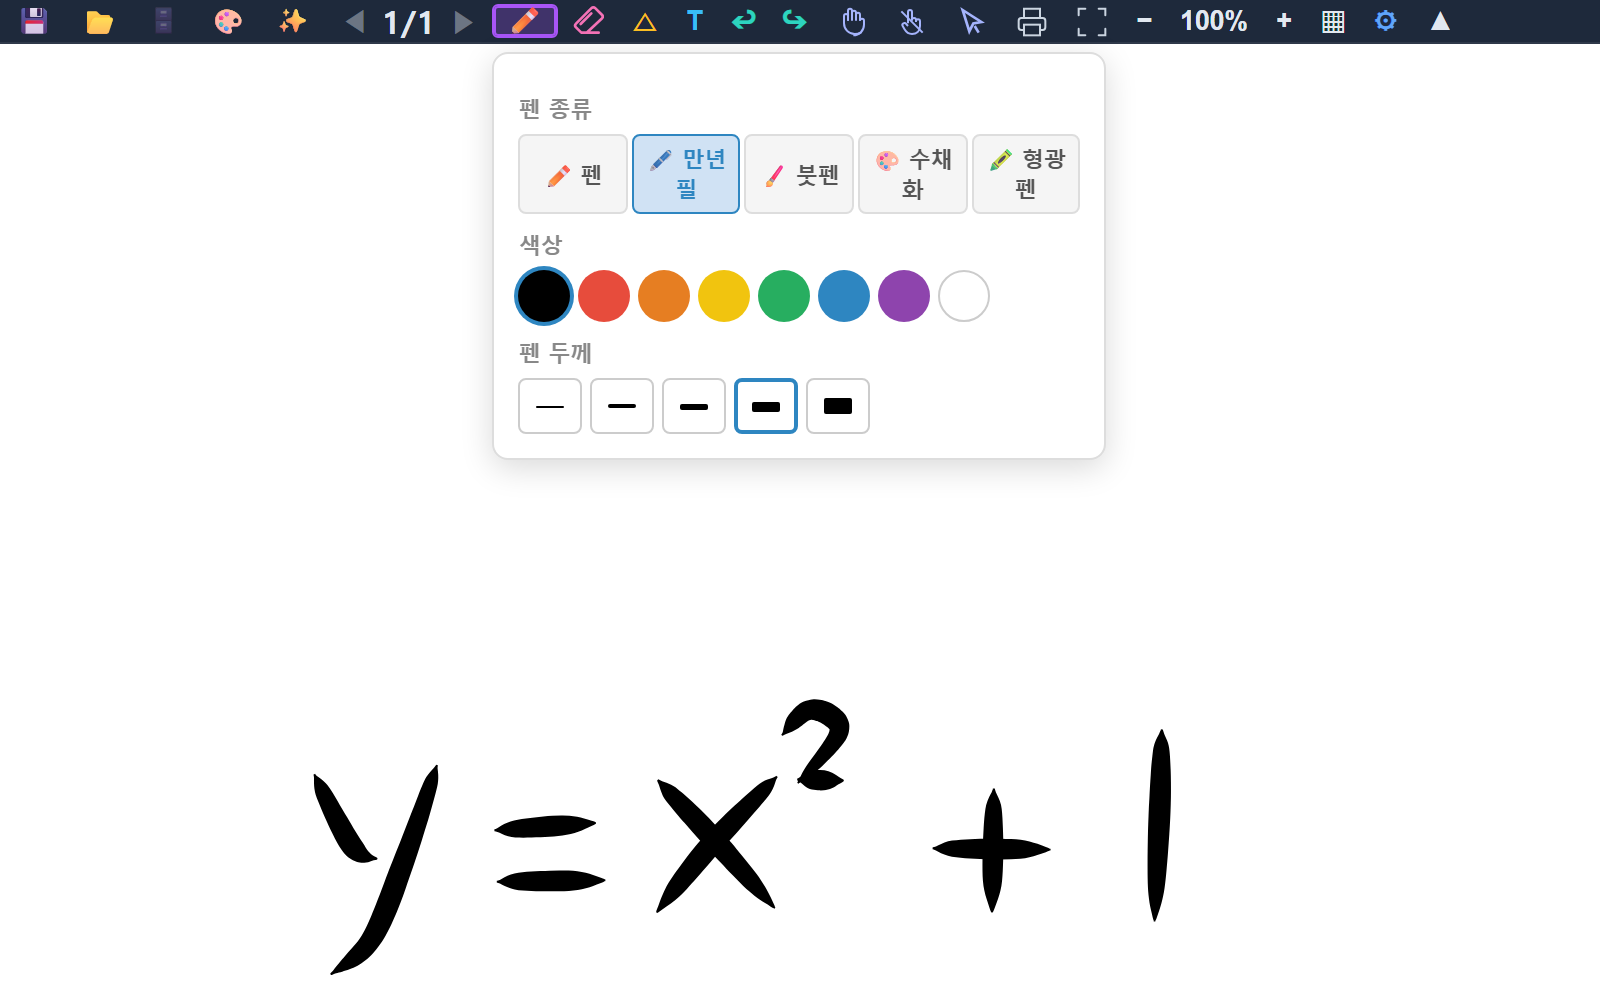Select the third, medium pen thickness

[694, 406]
